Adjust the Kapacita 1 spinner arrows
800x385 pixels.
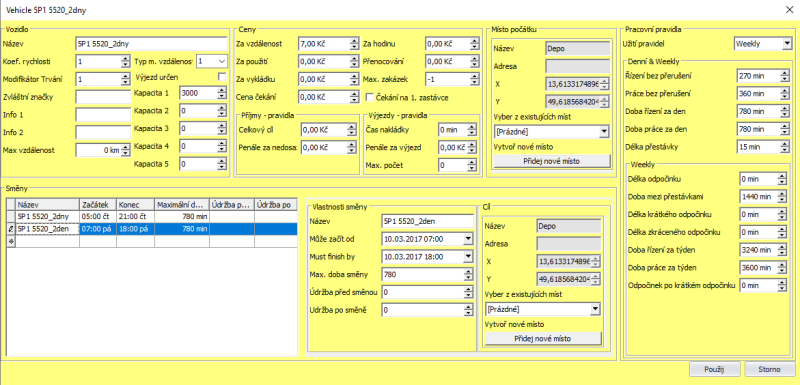(221, 93)
